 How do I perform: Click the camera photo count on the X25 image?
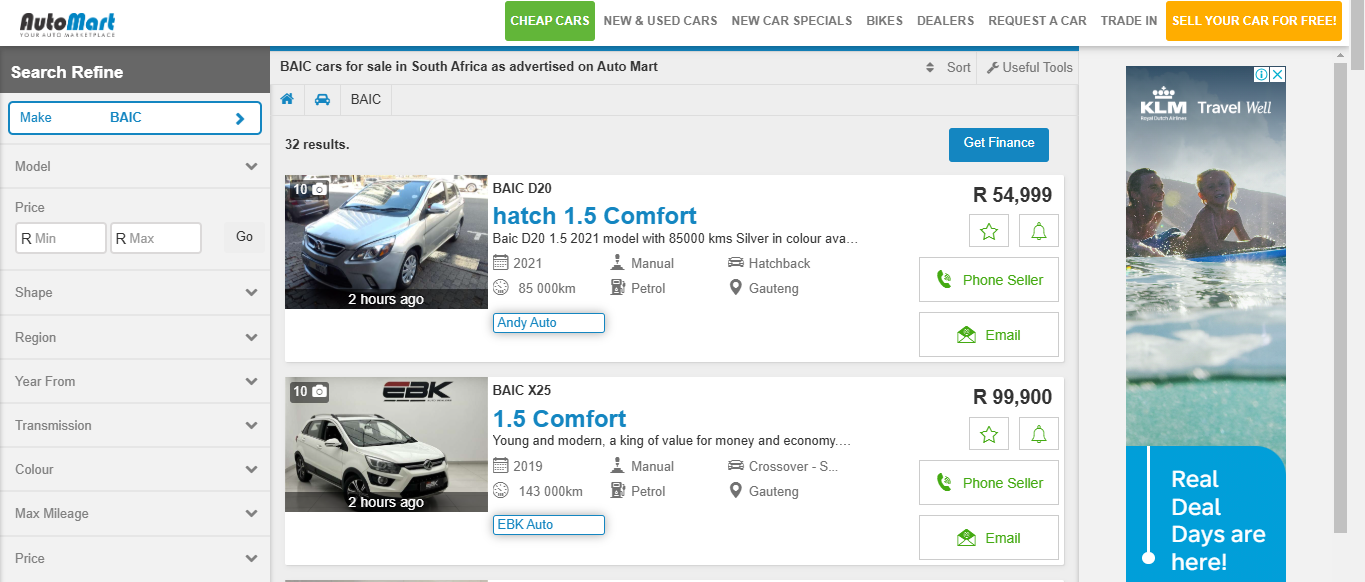309,391
